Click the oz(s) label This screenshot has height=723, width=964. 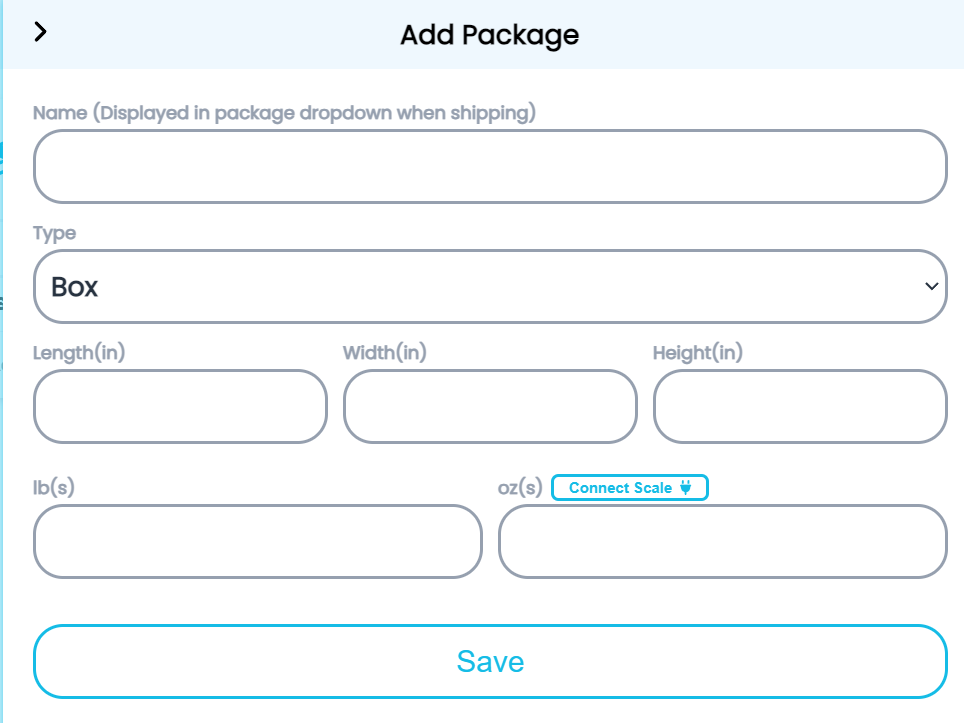[520, 488]
